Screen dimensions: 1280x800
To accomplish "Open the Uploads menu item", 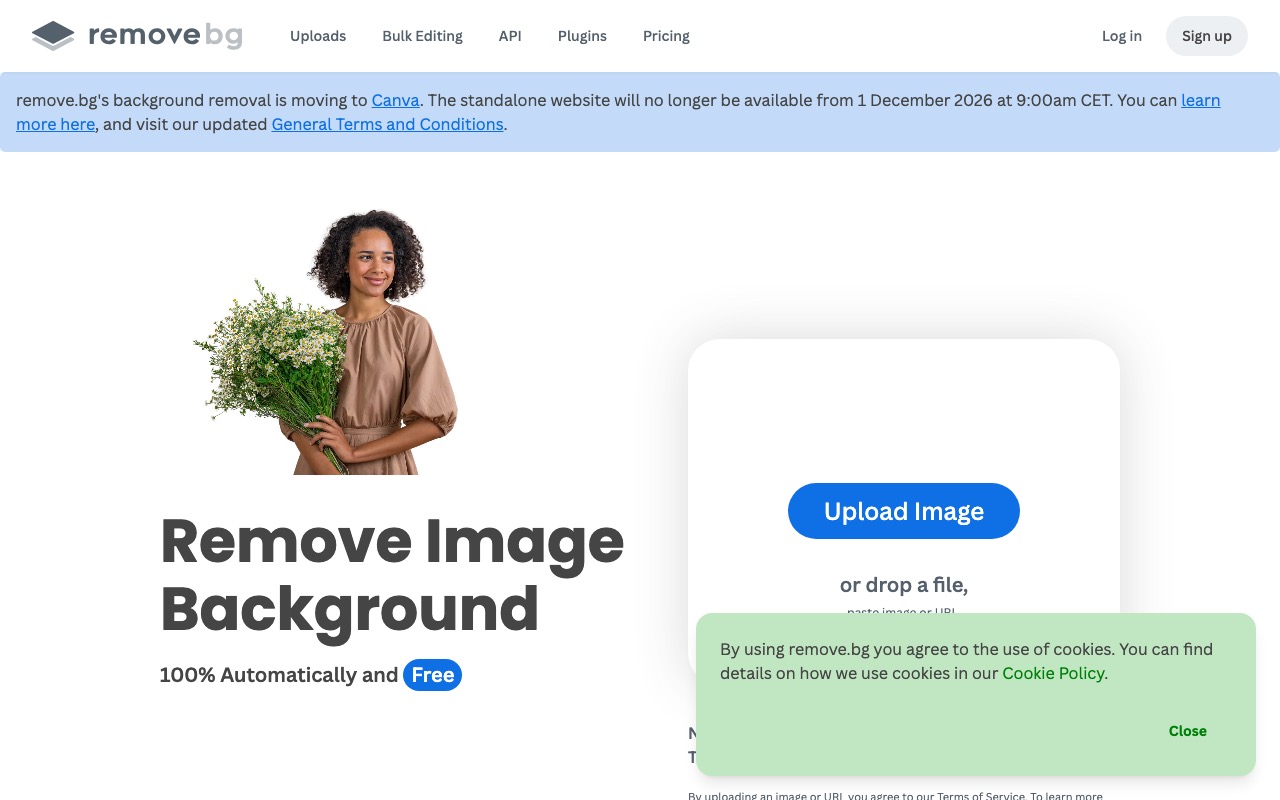I will (318, 36).
